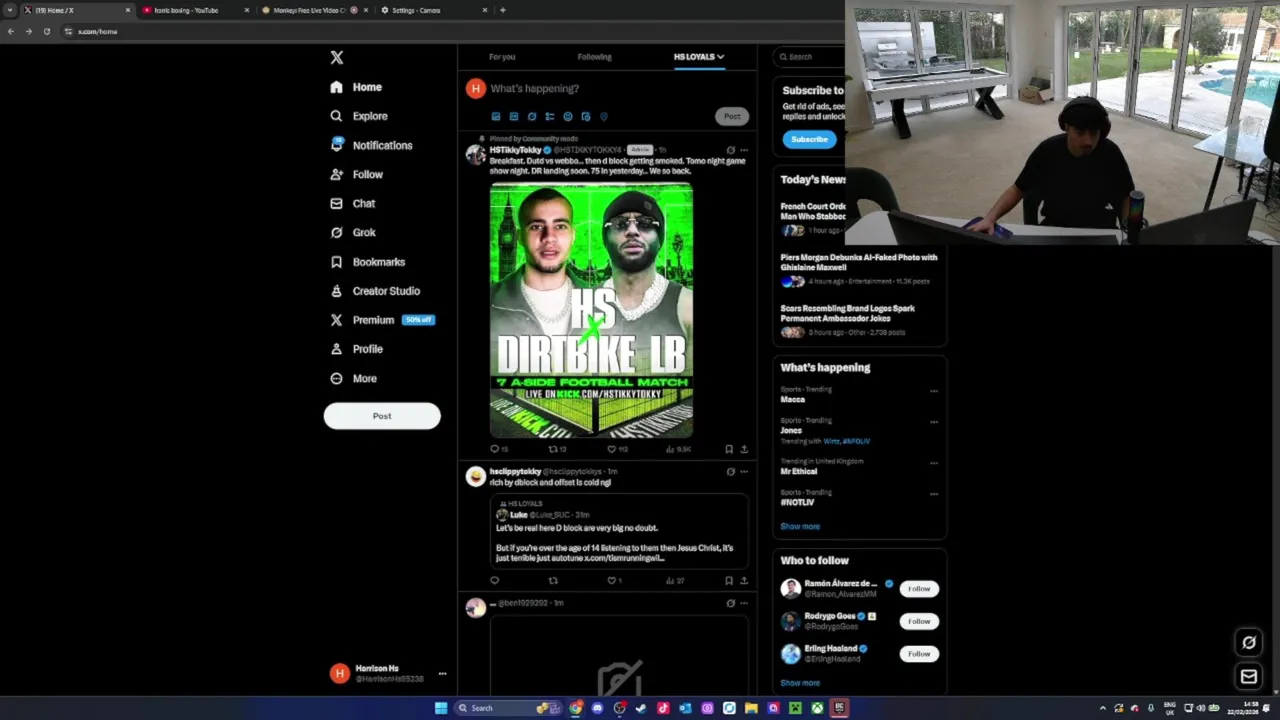Image resolution: width=1280 pixels, height=720 pixels.
Task: Click the Grok enhance icon in the composer
Action: tap(531, 116)
